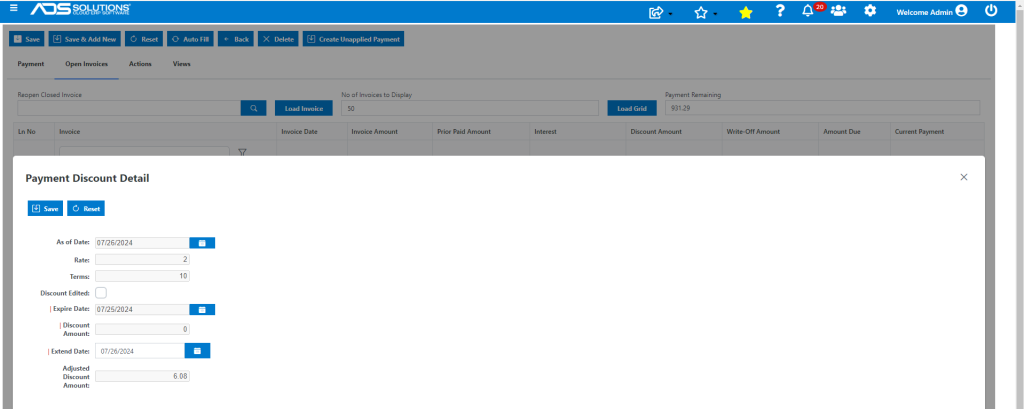Click the Load Invoice button
Image resolution: width=1024 pixels, height=409 pixels.
pyautogui.click(x=304, y=108)
